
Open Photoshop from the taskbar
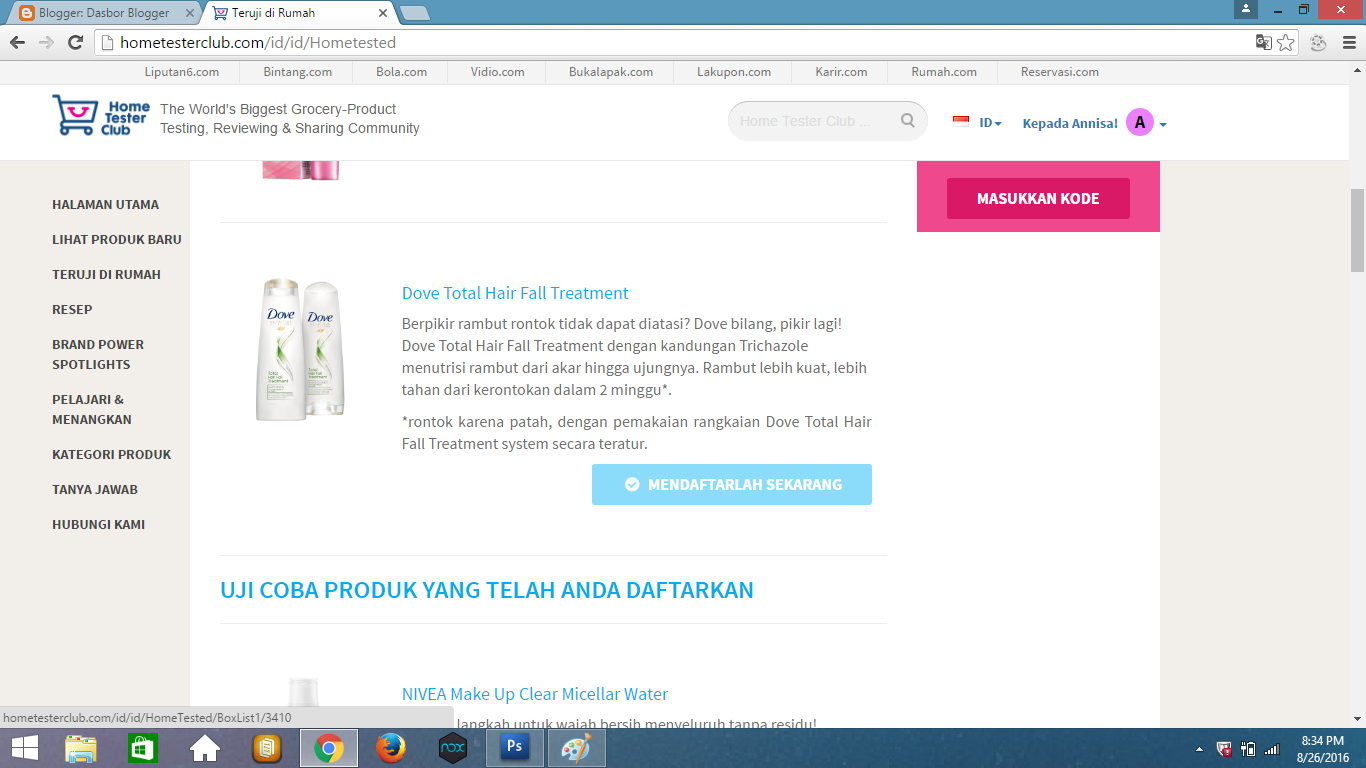[513, 747]
